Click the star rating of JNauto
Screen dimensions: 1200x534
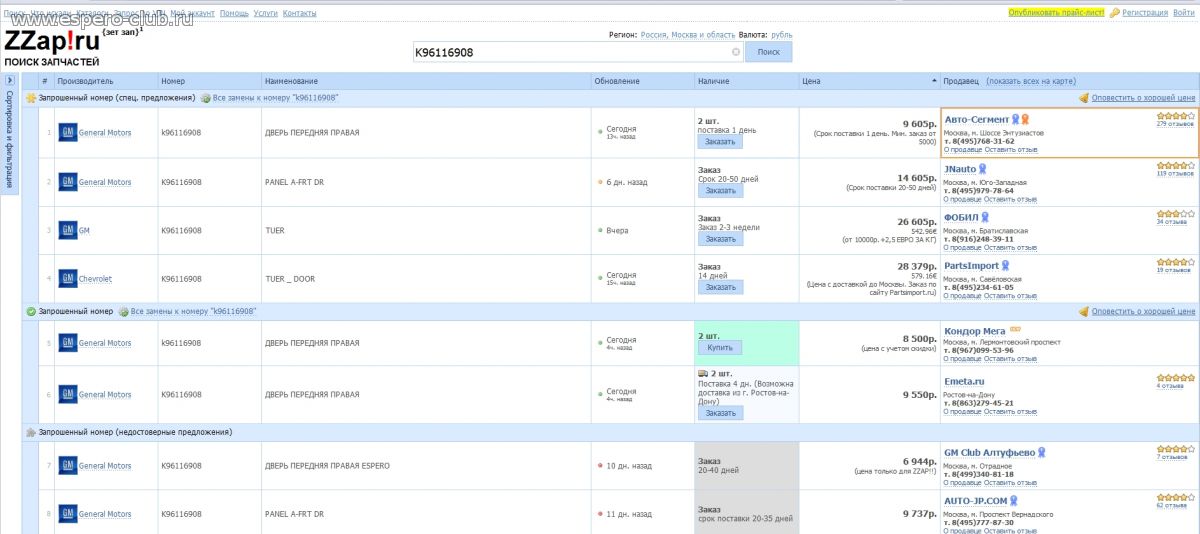click(1175, 165)
